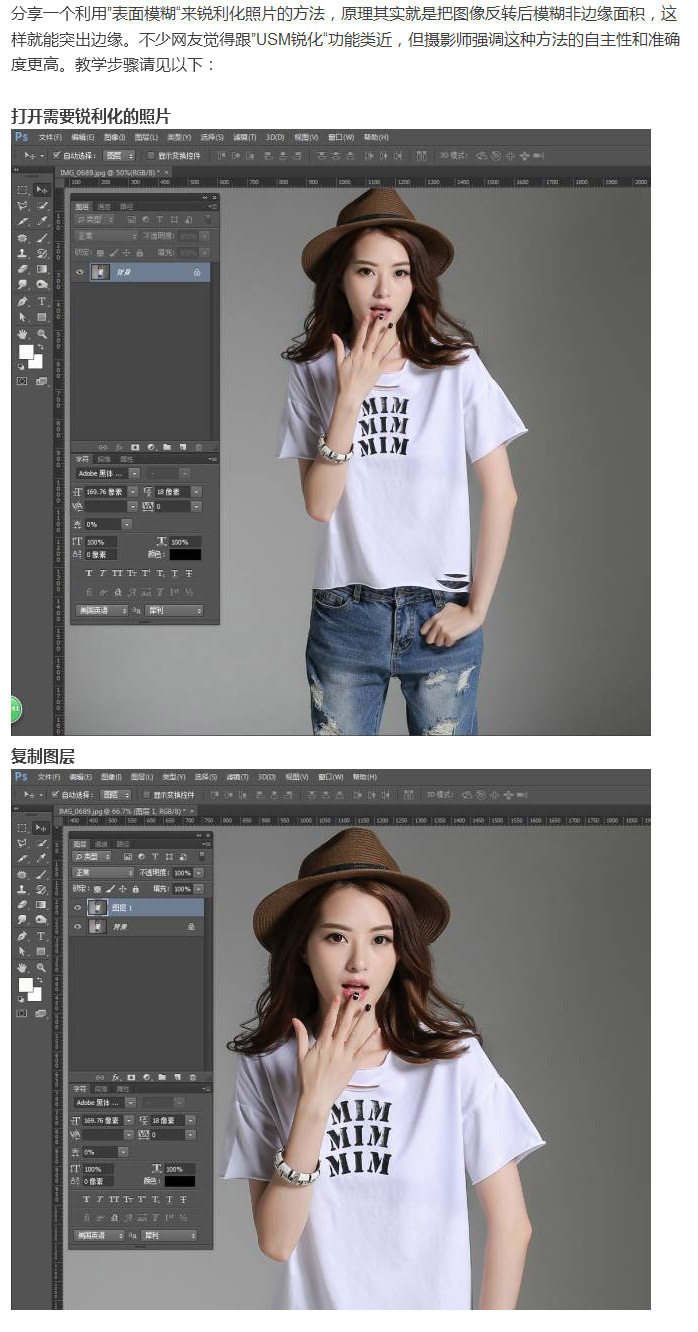Add adjustment layer icon in 50% window

tap(151, 447)
